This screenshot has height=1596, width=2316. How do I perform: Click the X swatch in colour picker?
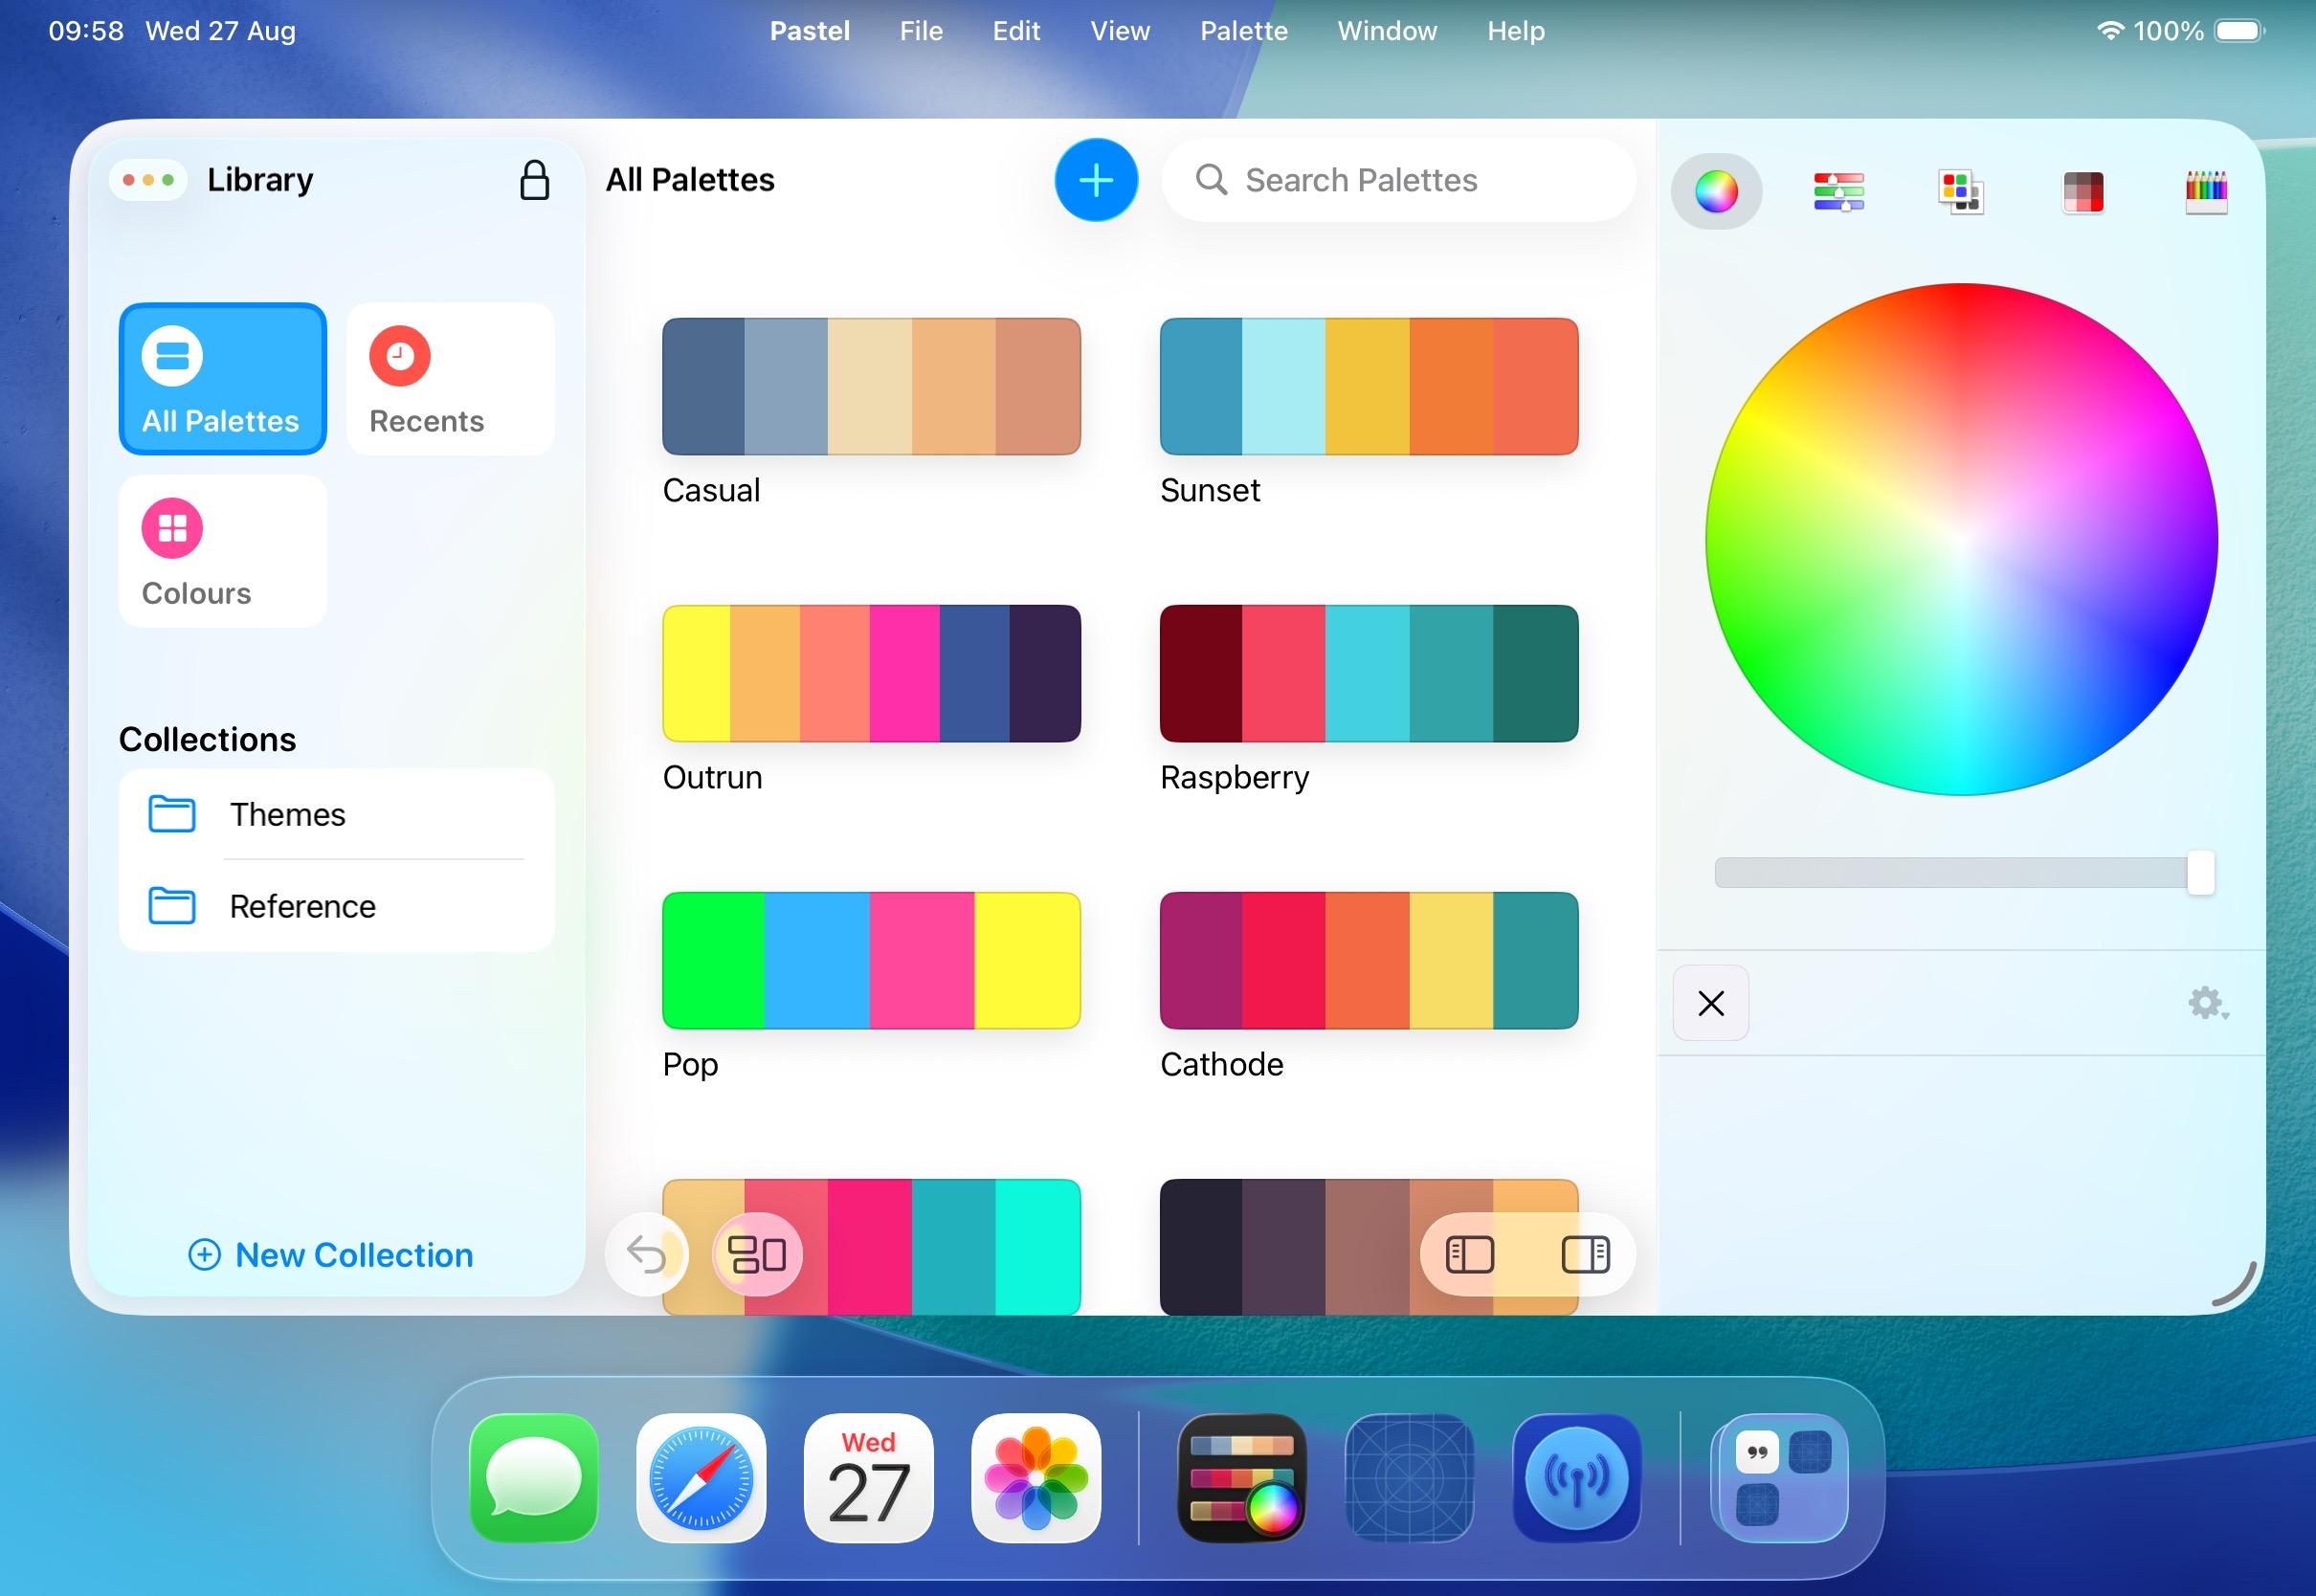point(1711,1003)
